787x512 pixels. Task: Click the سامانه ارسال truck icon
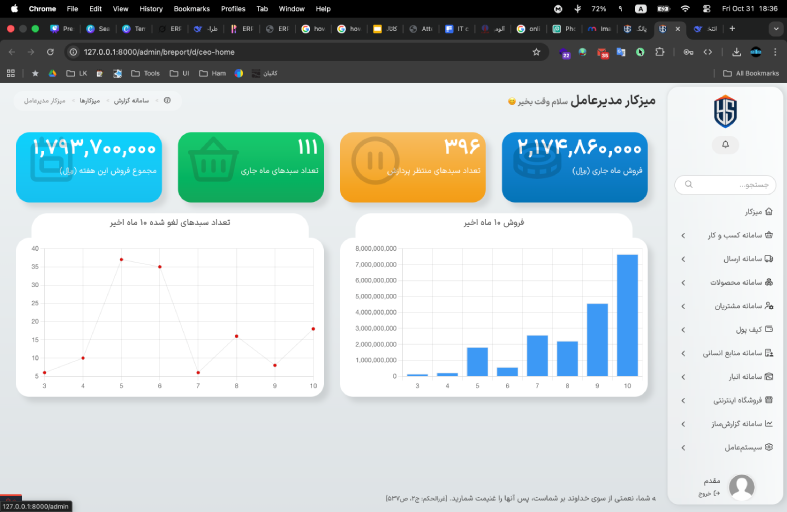[x=768, y=259]
